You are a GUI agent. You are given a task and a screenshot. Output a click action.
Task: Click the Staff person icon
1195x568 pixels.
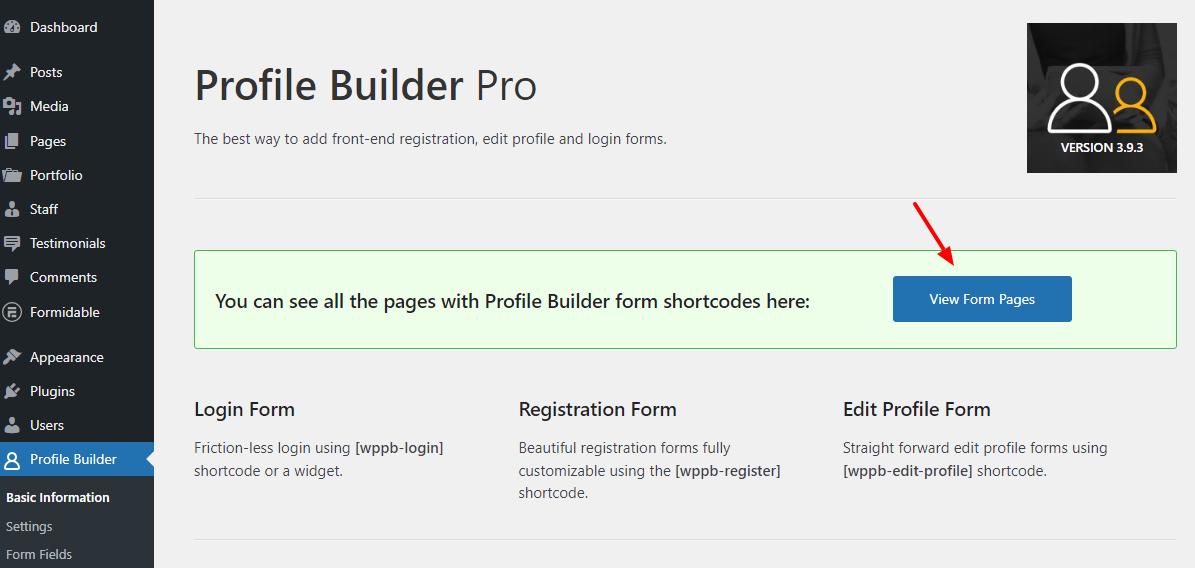[12, 209]
